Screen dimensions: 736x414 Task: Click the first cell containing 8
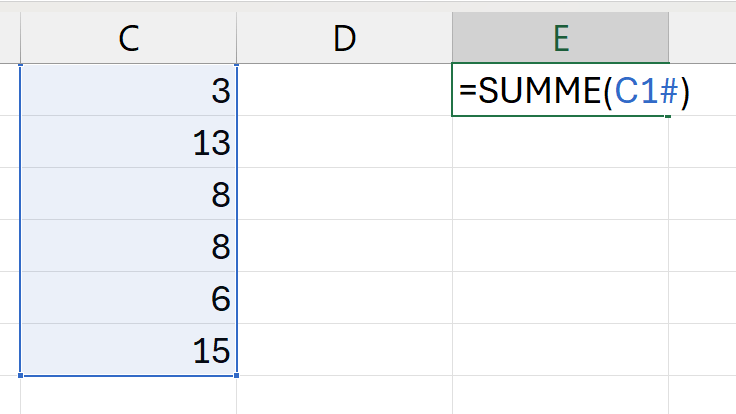[x=128, y=195]
